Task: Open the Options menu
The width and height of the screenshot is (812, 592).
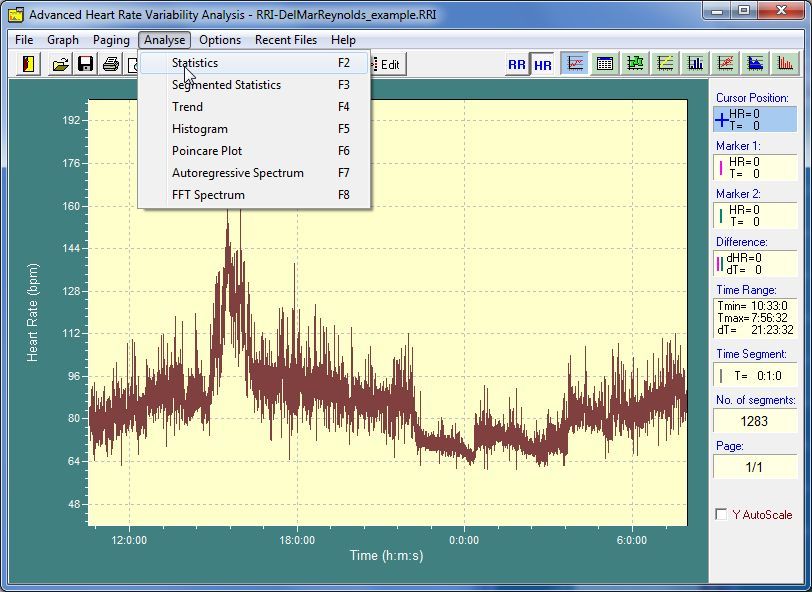Action: pyautogui.click(x=219, y=40)
